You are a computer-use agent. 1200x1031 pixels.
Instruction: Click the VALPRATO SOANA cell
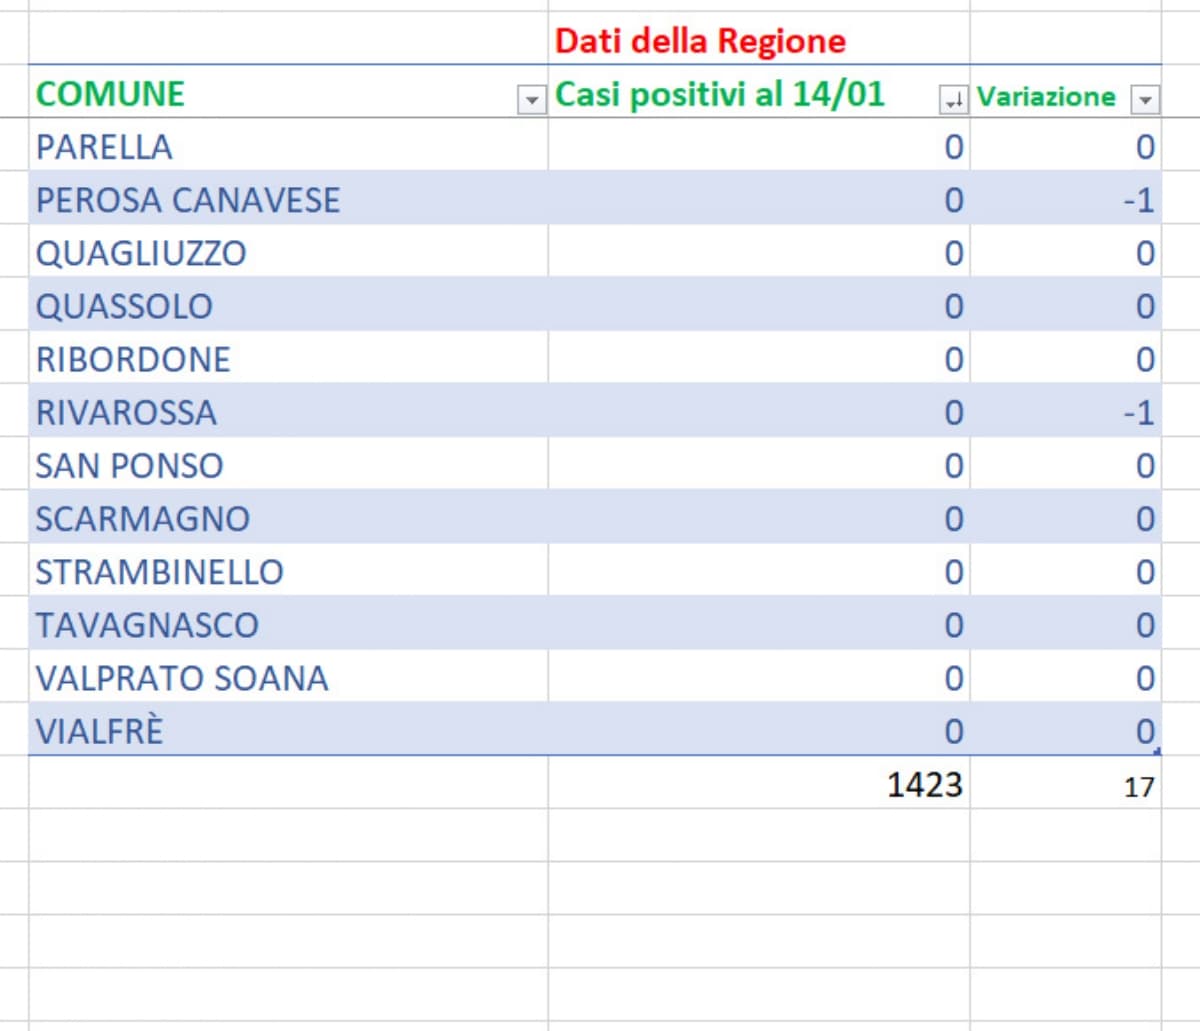[x=182, y=678]
